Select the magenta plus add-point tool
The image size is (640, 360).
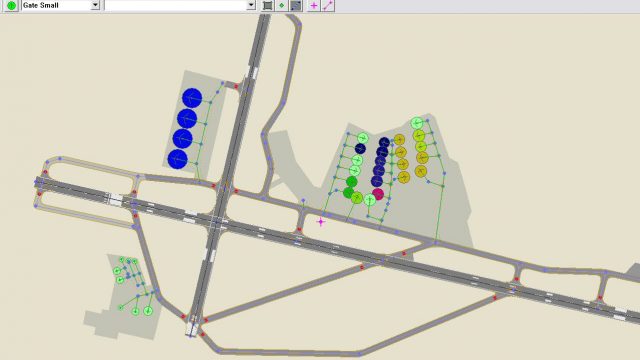tap(313, 5)
